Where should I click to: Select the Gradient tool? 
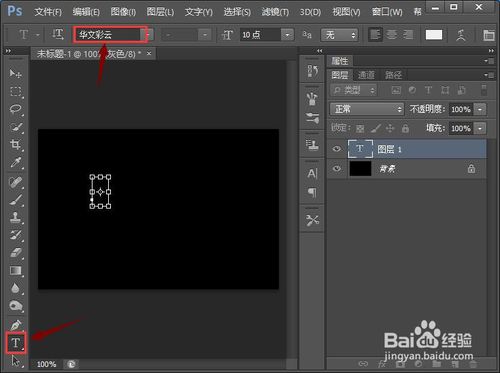click(x=15, y=271)
